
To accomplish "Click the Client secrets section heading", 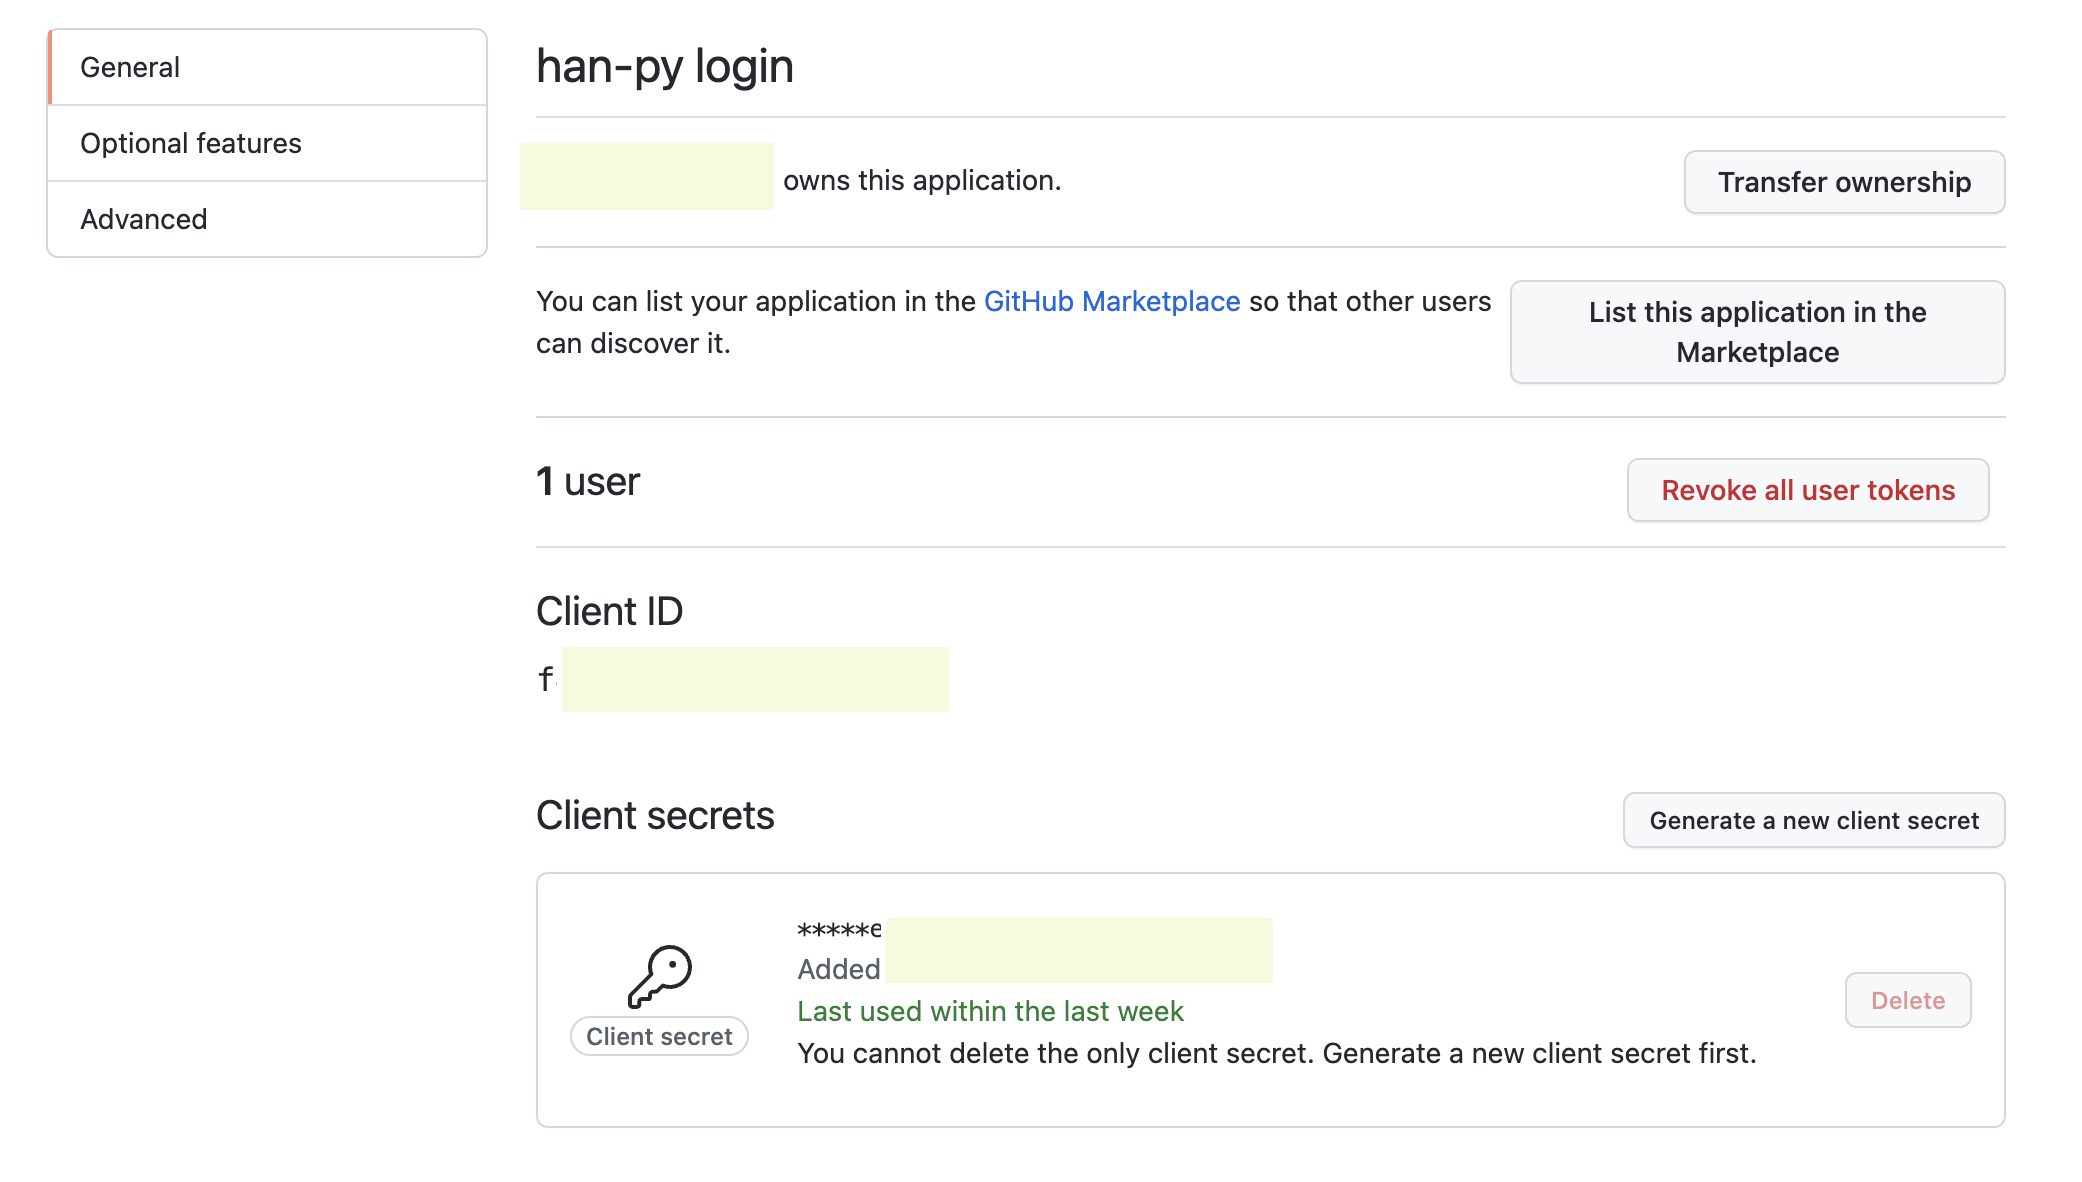I will [x=654, y=815].
